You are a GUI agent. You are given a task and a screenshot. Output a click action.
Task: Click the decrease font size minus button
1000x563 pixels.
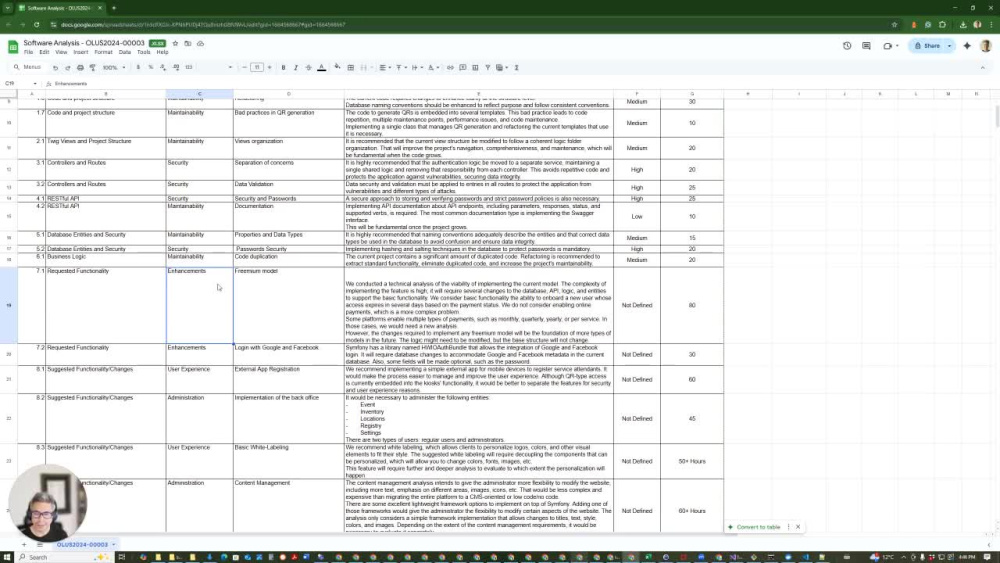244,68
